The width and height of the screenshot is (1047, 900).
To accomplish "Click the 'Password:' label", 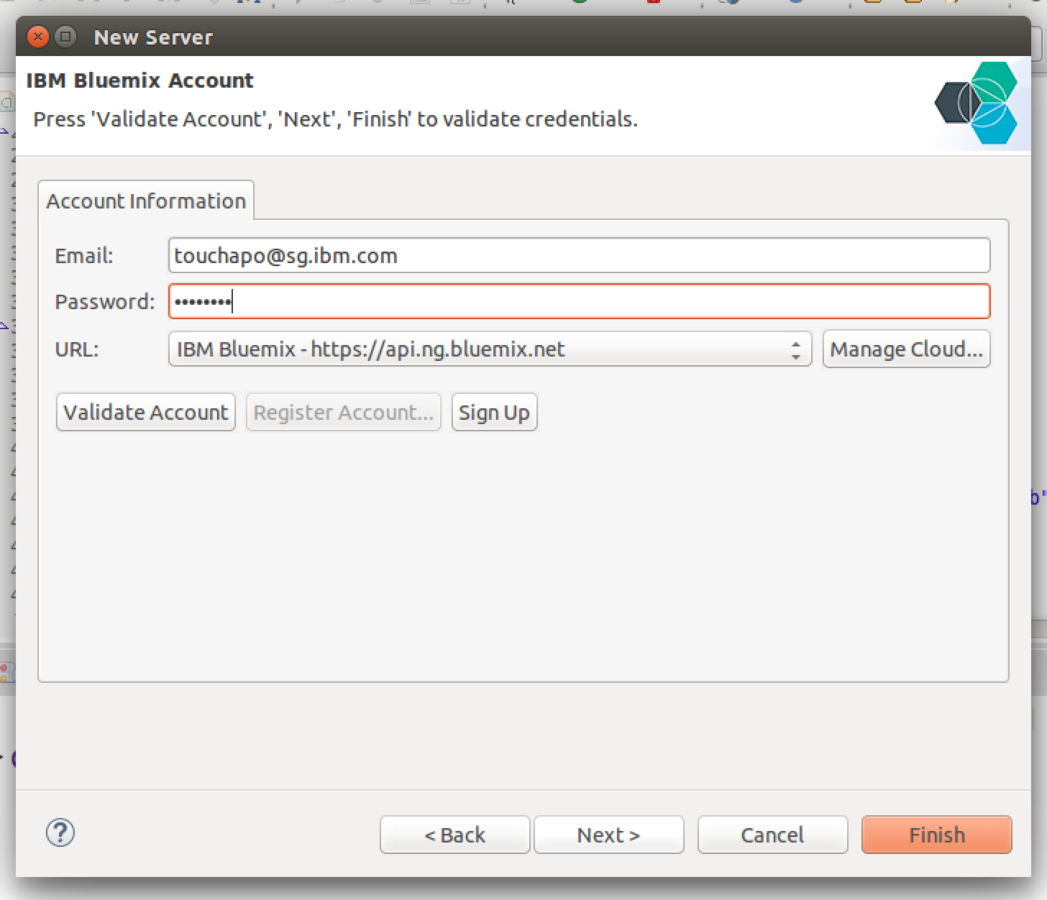I will click(105, 302).
